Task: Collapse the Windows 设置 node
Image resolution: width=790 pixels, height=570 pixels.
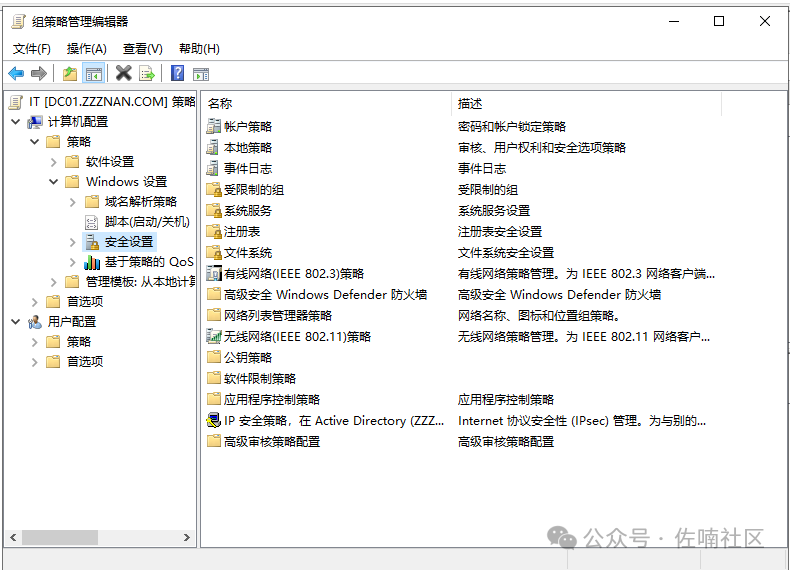Action: 53,181
